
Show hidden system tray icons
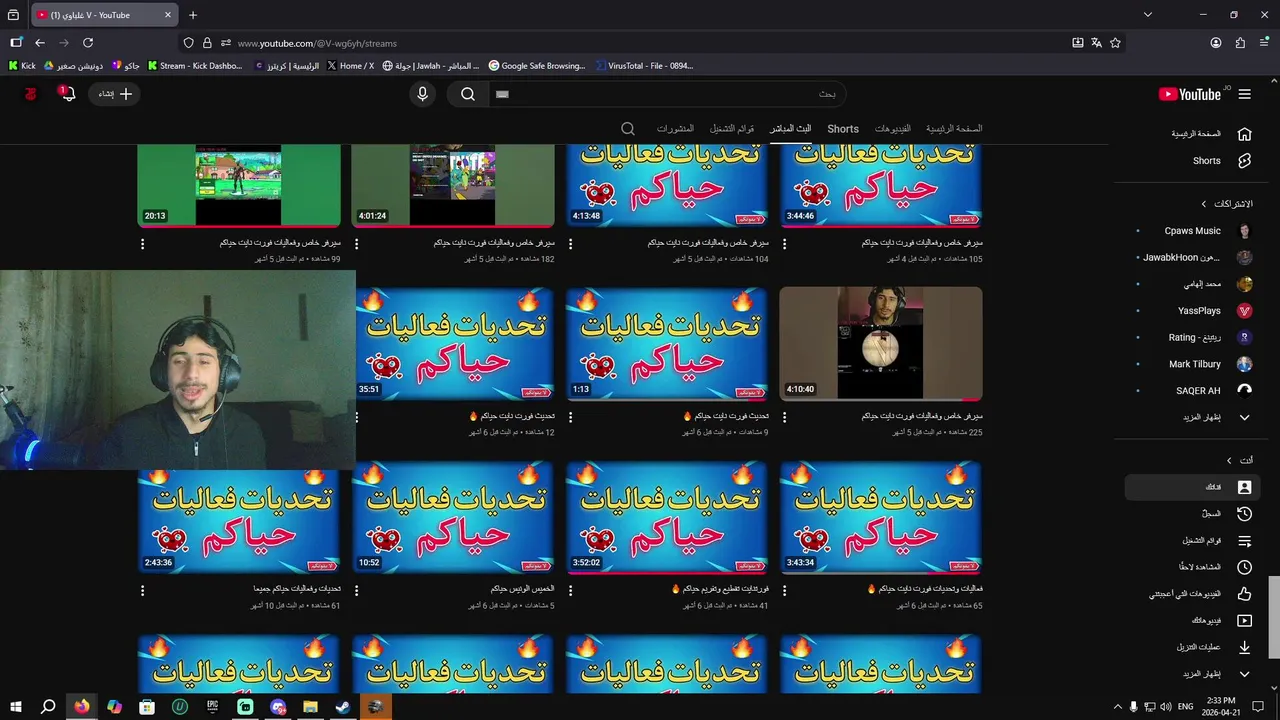pos(1118,707)
